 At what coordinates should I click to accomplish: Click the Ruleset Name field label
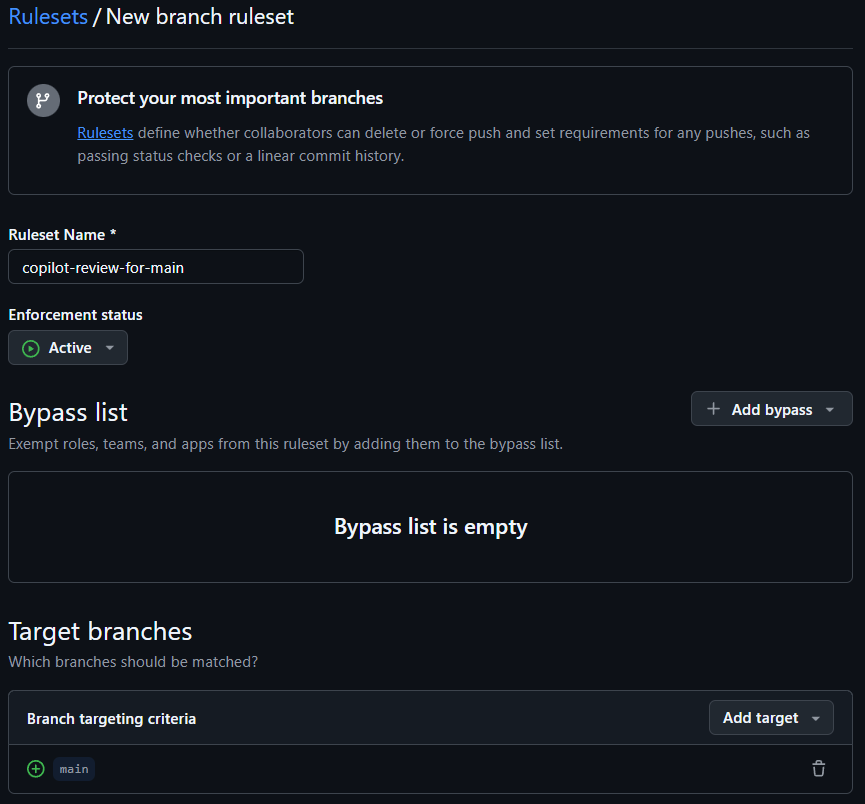click(62, 235)
